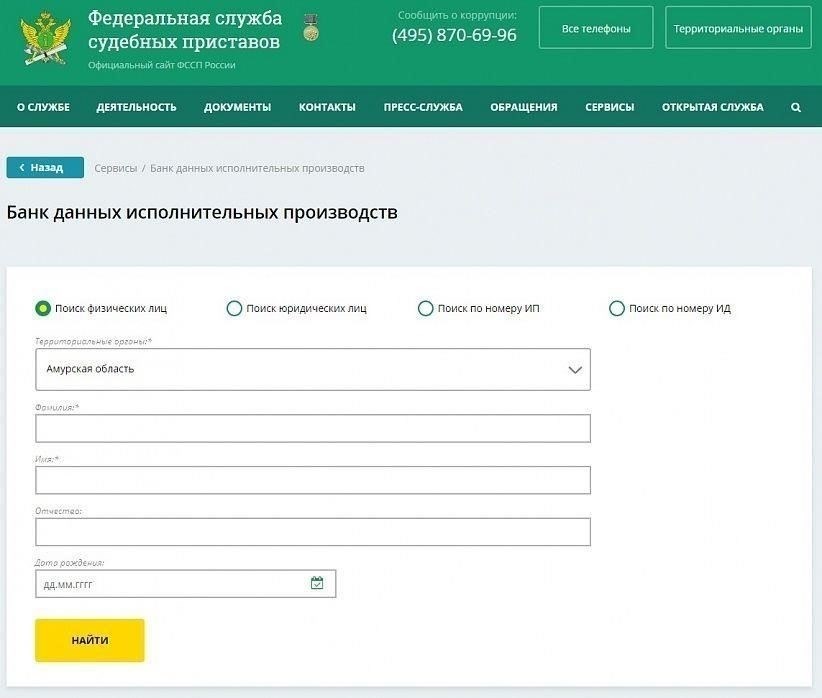Click the 'Все телефоны' button

click(x=596, y=28)
